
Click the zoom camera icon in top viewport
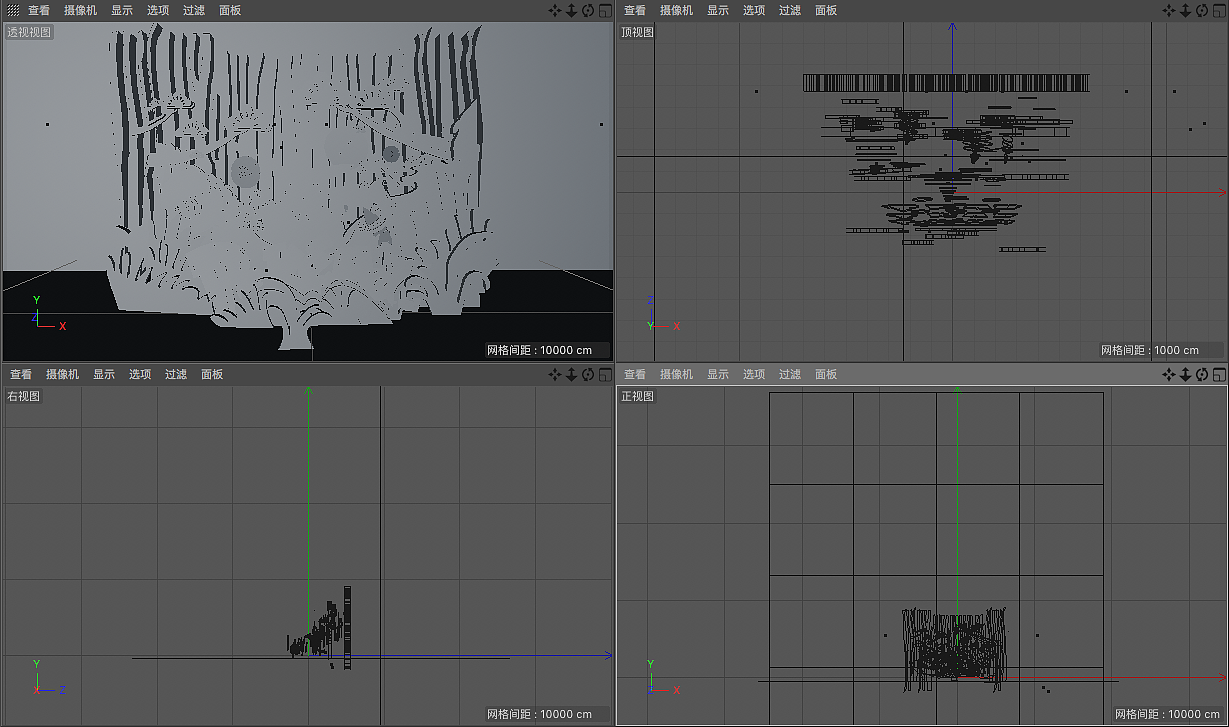[x=1185, y=11]
